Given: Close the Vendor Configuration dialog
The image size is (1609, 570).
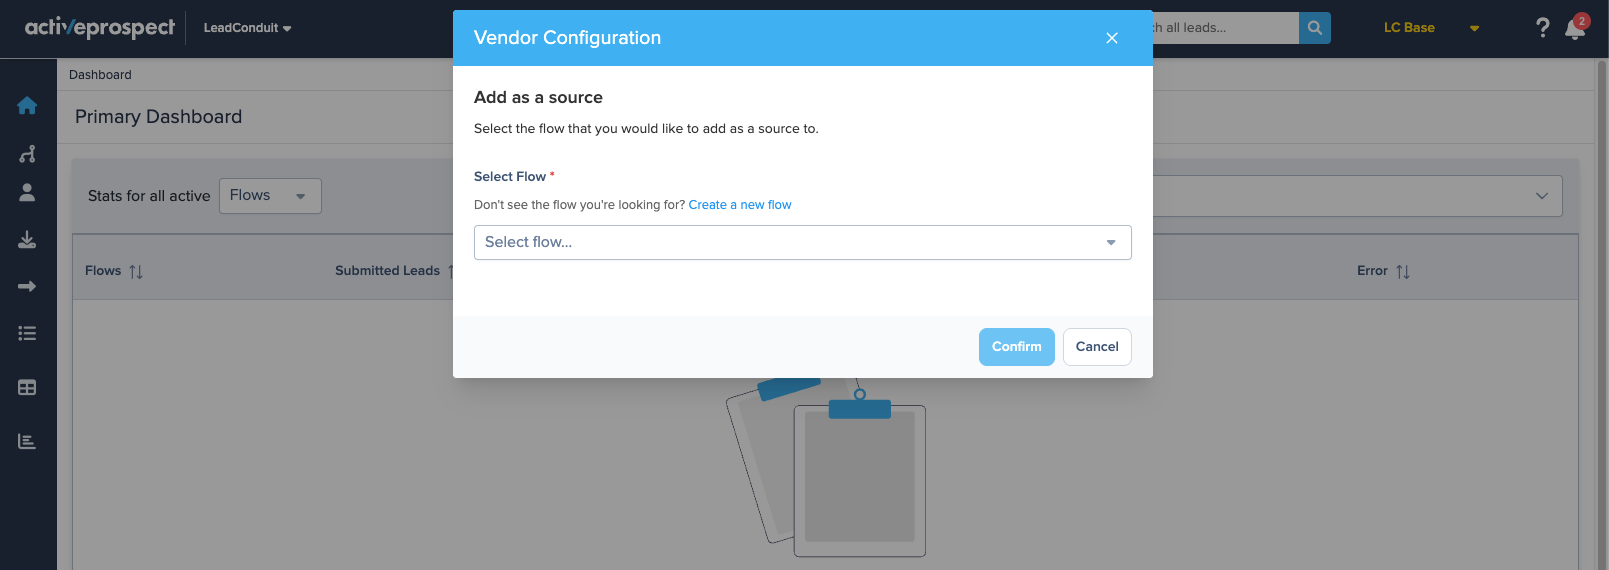Looking at the screenshot, I should click(x=1111, y=38).
